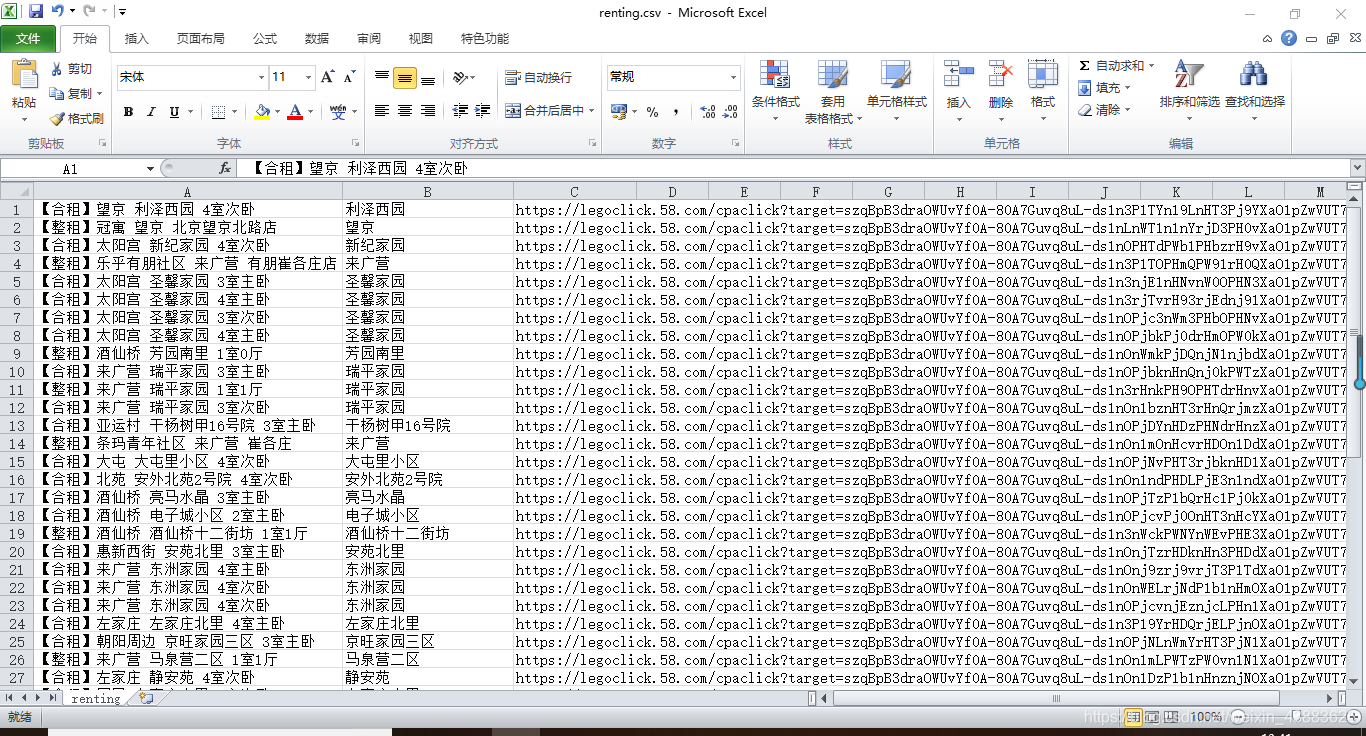The image size is (1366, 736).
Task: Open the text orientation tool
Action: click(459, 78)
